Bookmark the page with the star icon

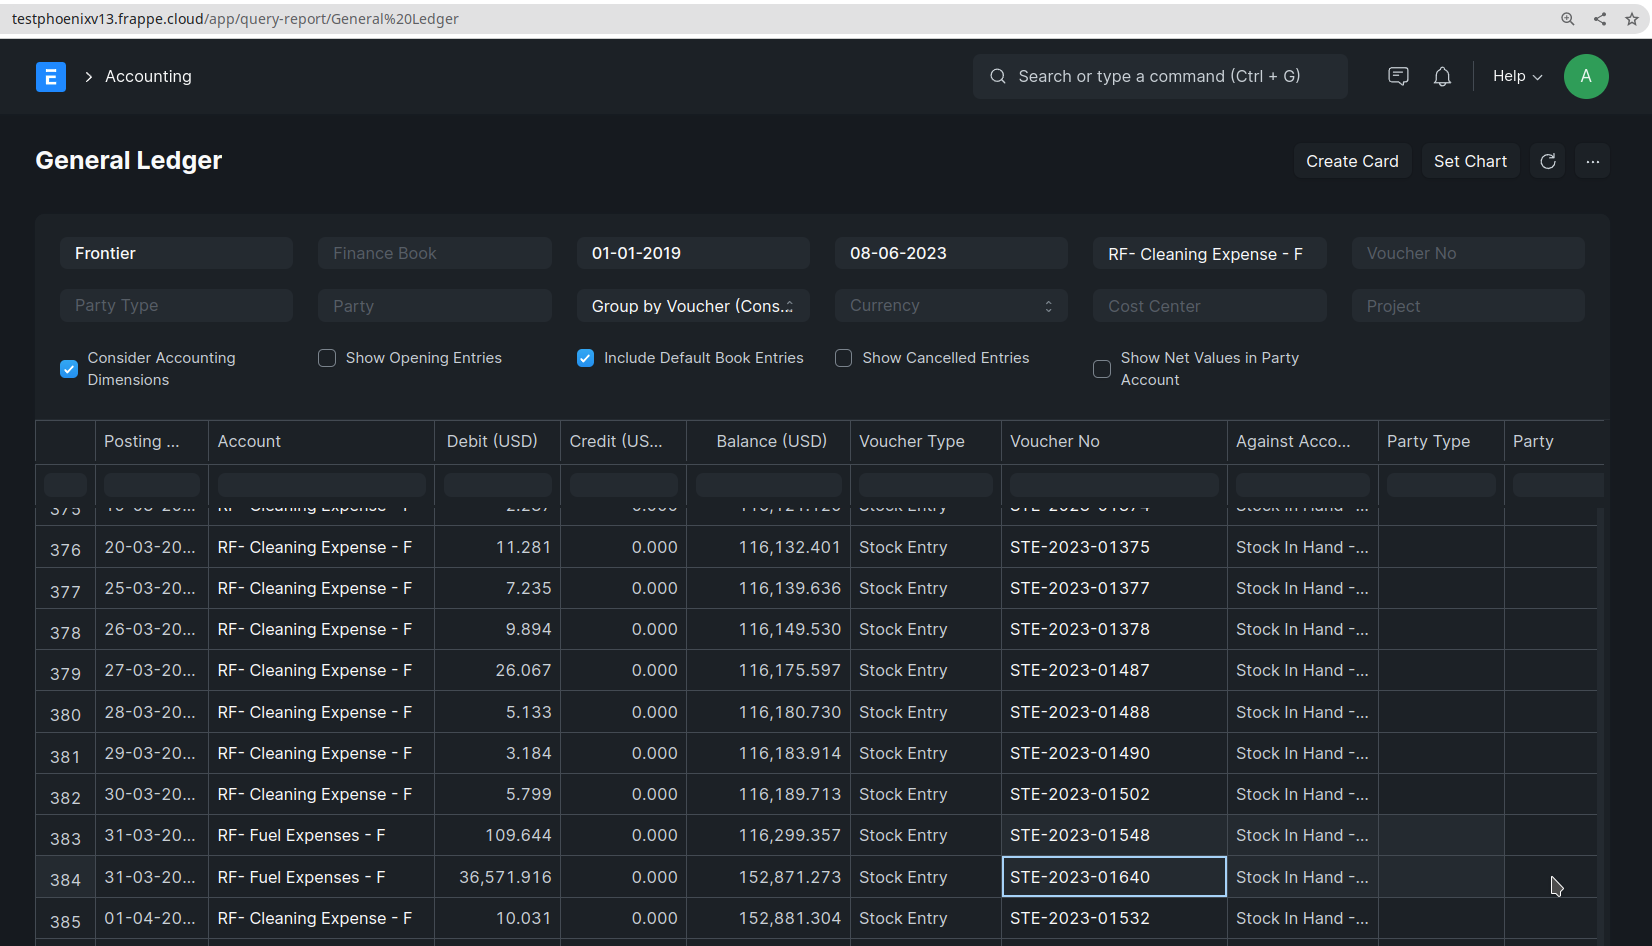[1631, 18]
